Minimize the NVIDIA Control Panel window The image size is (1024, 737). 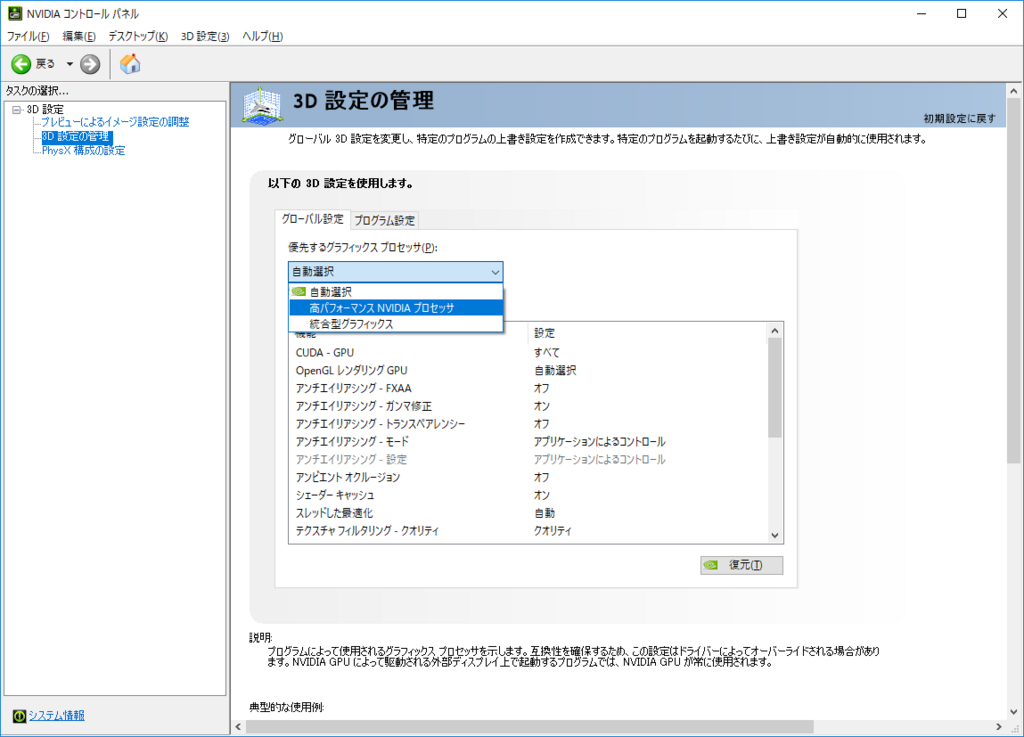click(x=921, y=14)
